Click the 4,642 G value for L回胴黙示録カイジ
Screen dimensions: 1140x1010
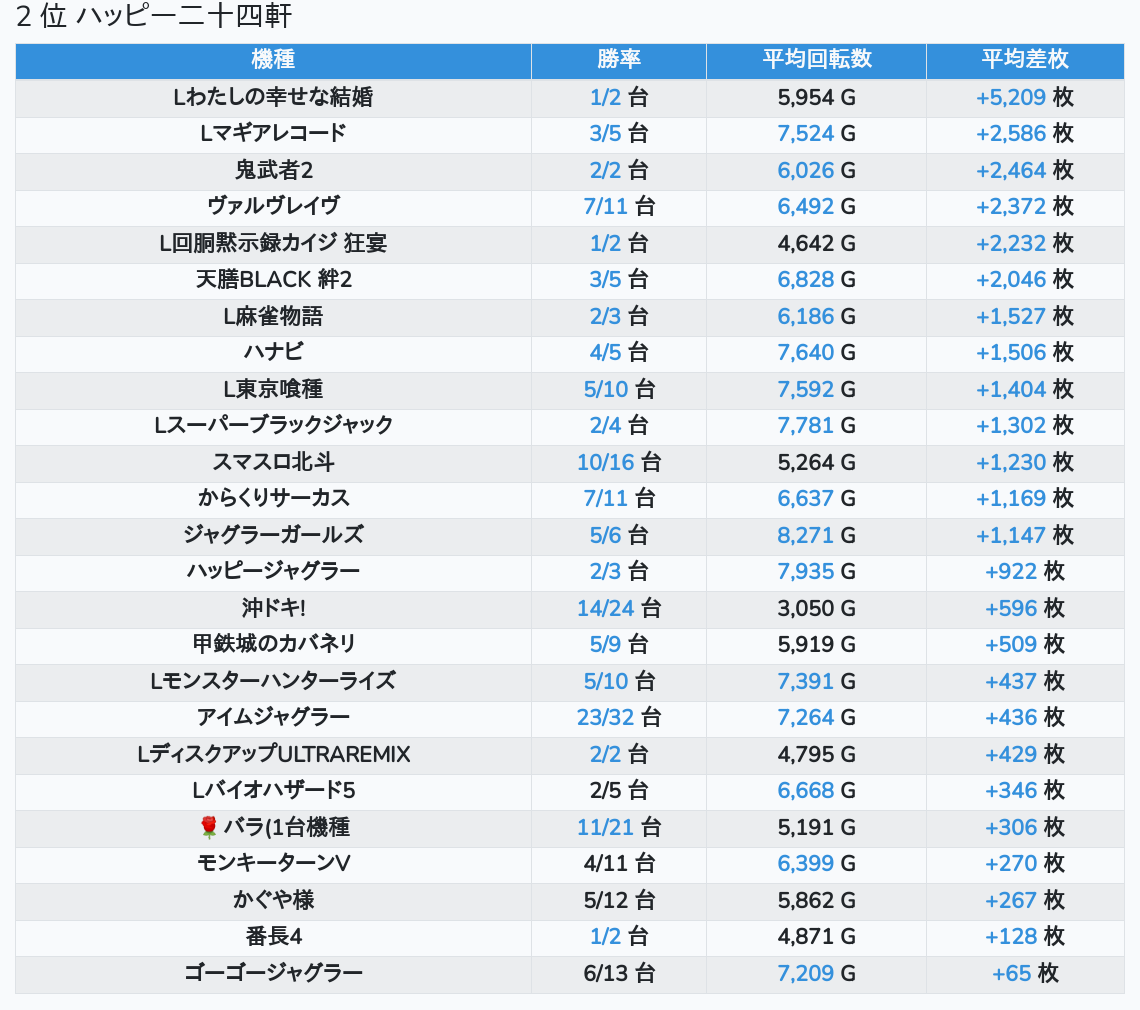[816, 243]
